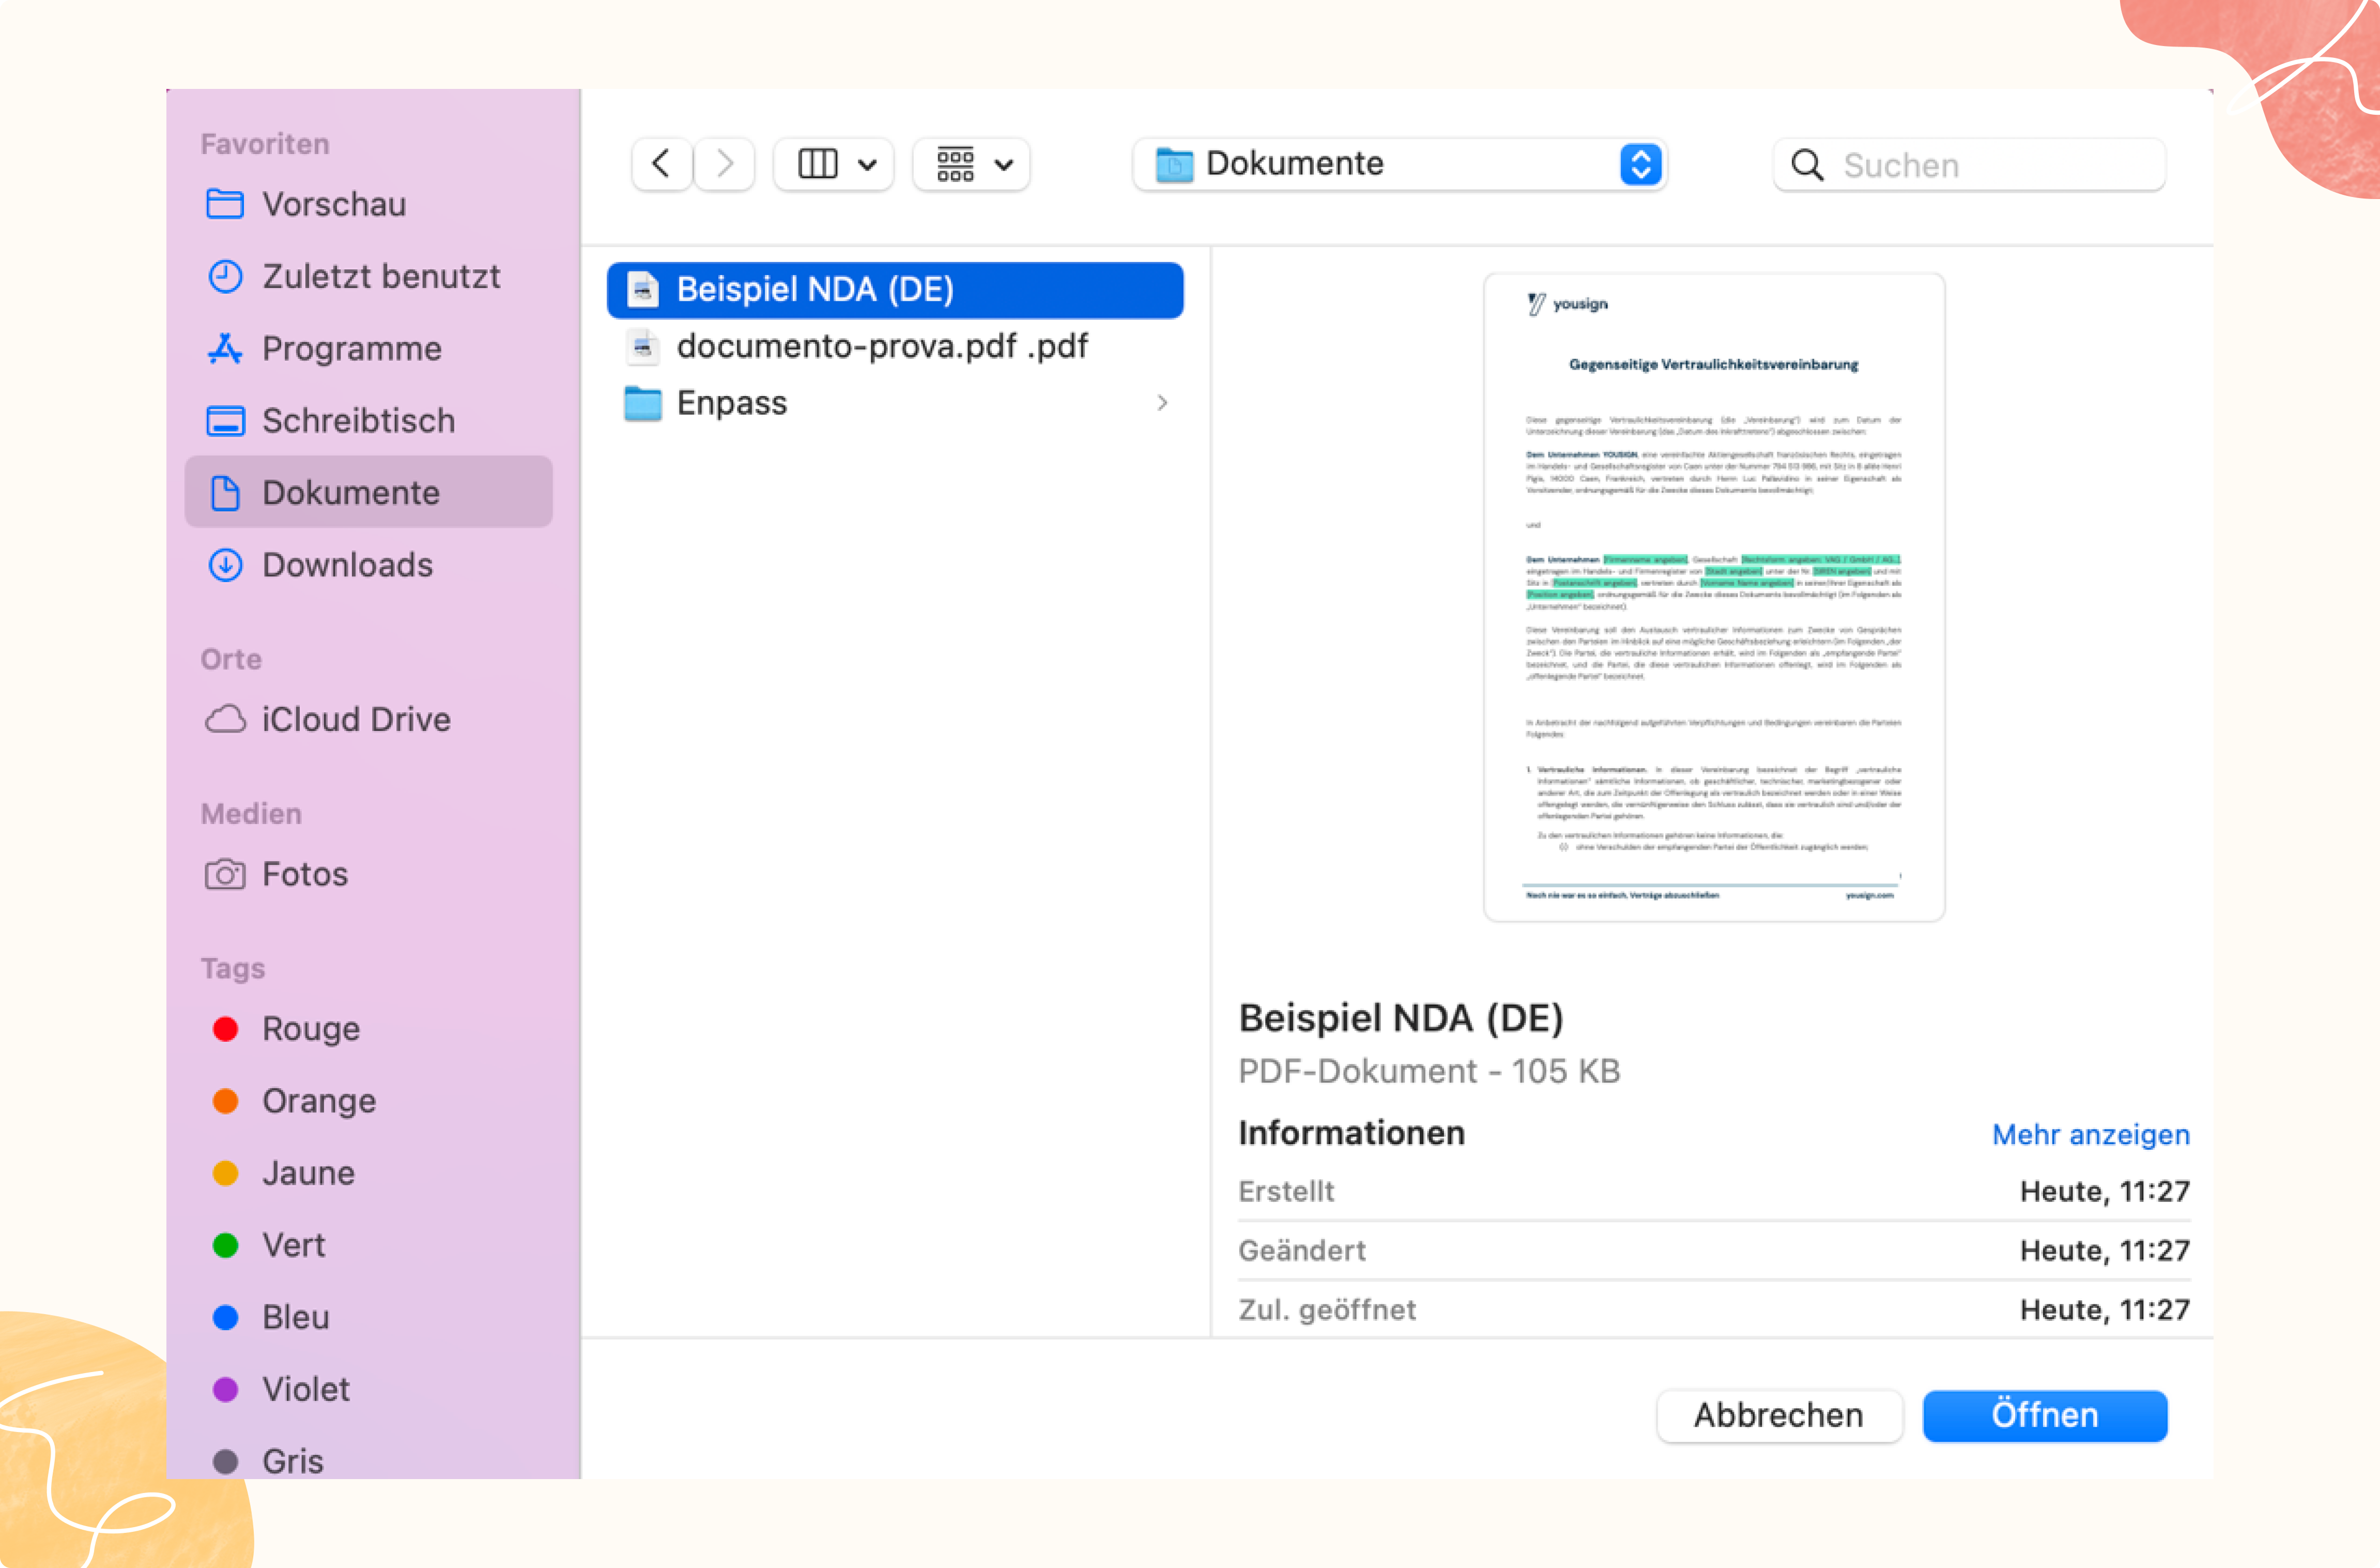Open iCloud Drive location
Screen dimensions: 2380x1568
click(355, 720)
